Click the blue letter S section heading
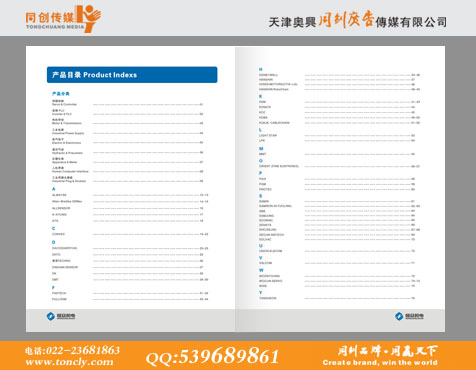 (x=261, y=196)
